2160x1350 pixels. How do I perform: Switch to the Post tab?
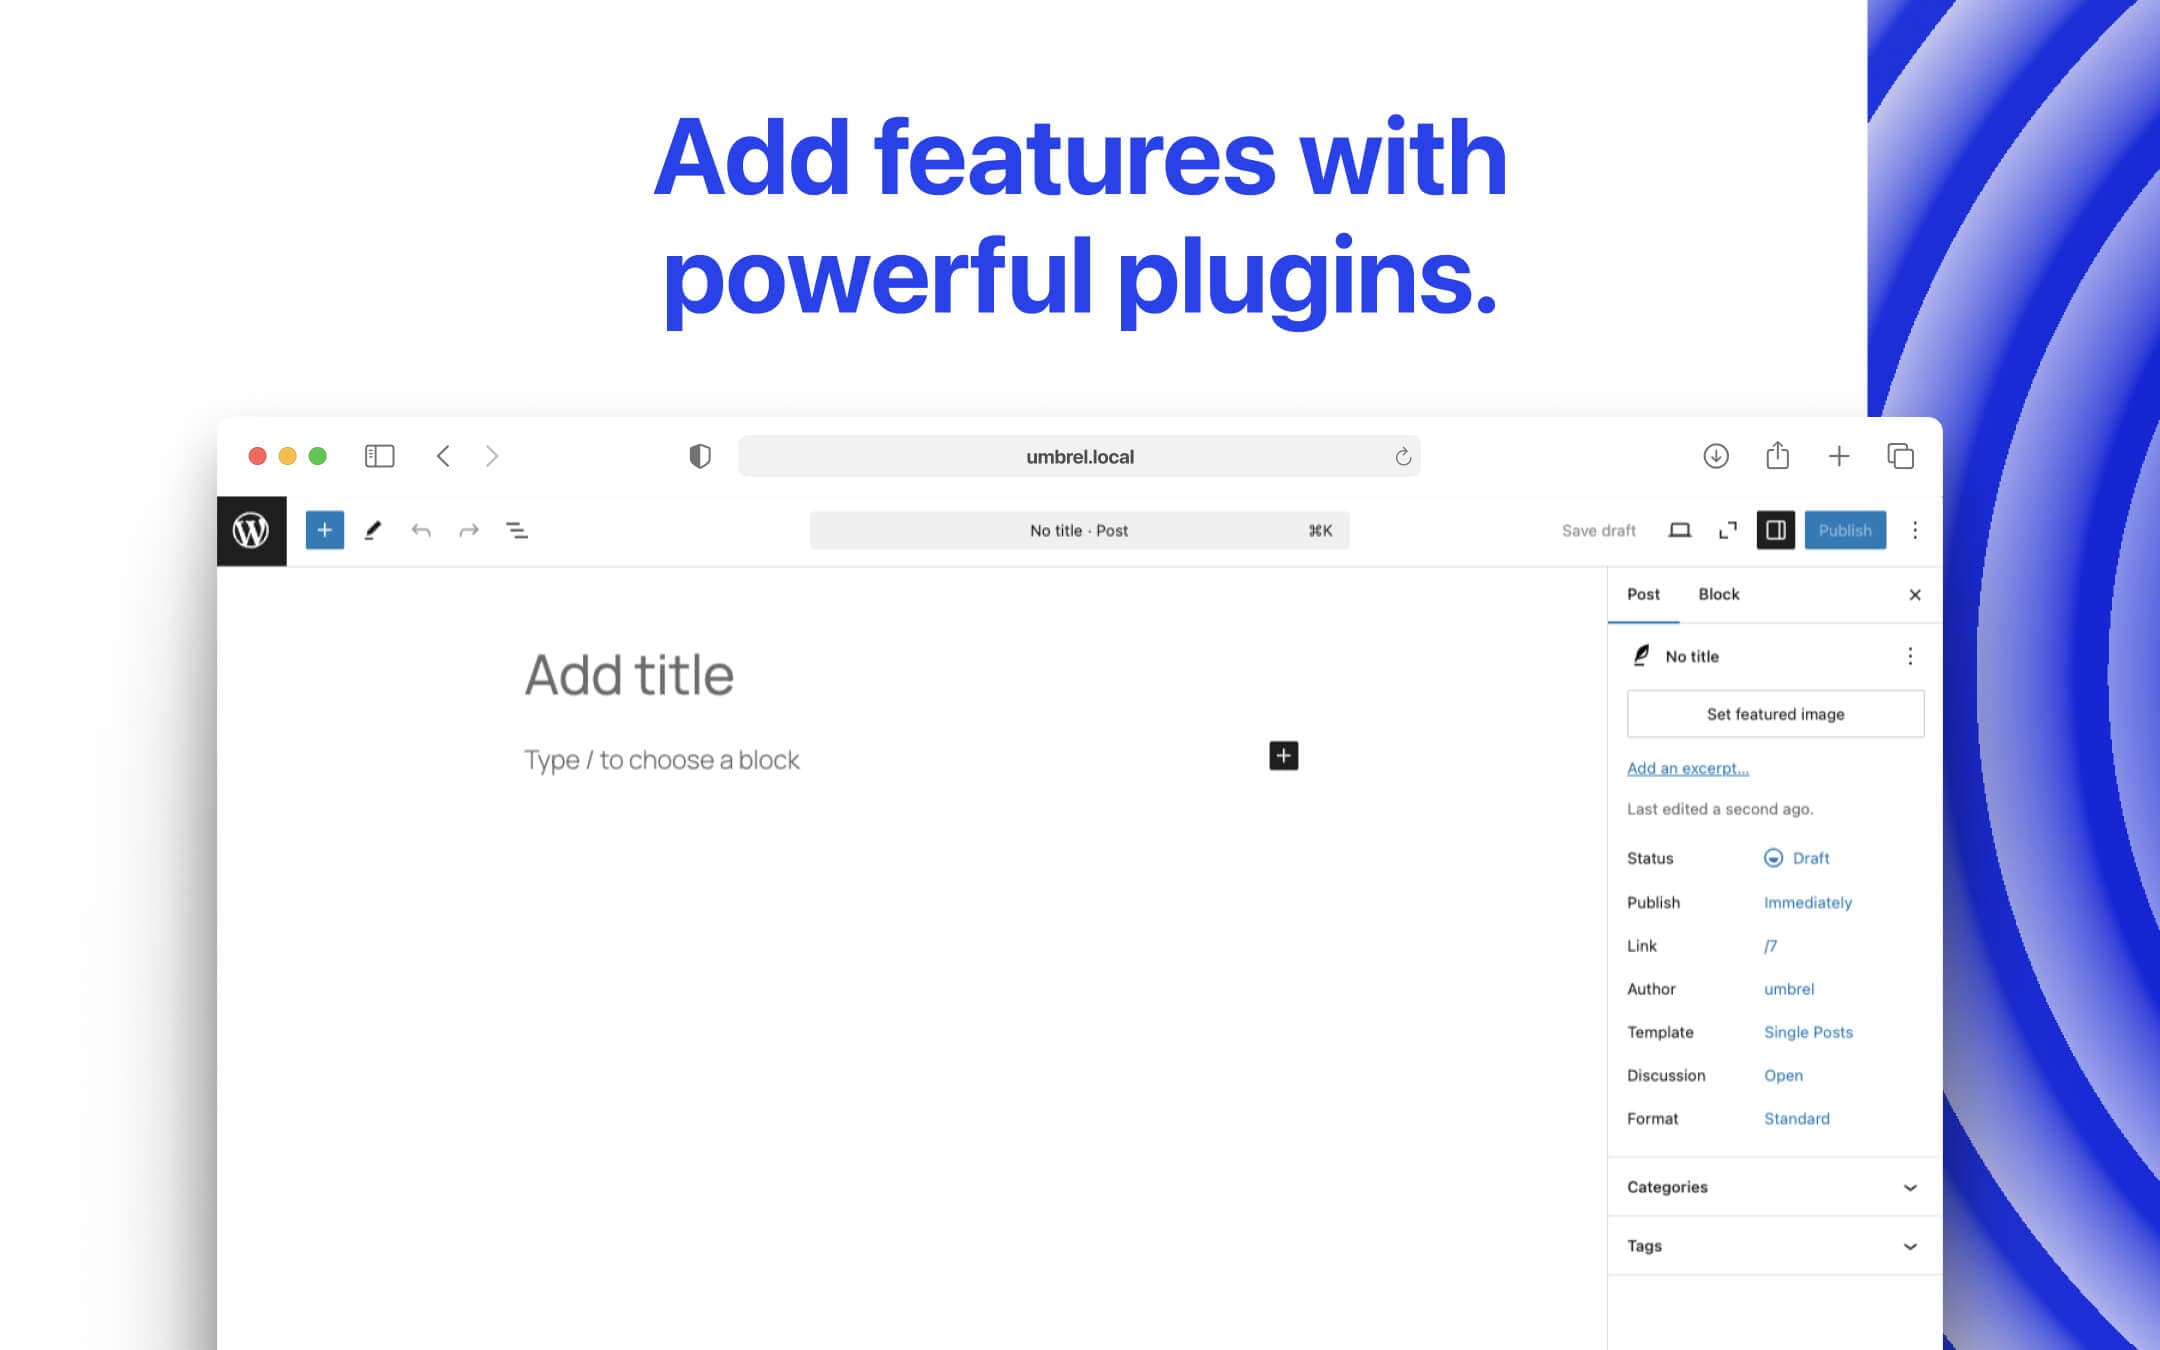pyautogui.click(x=1644, y=593)
